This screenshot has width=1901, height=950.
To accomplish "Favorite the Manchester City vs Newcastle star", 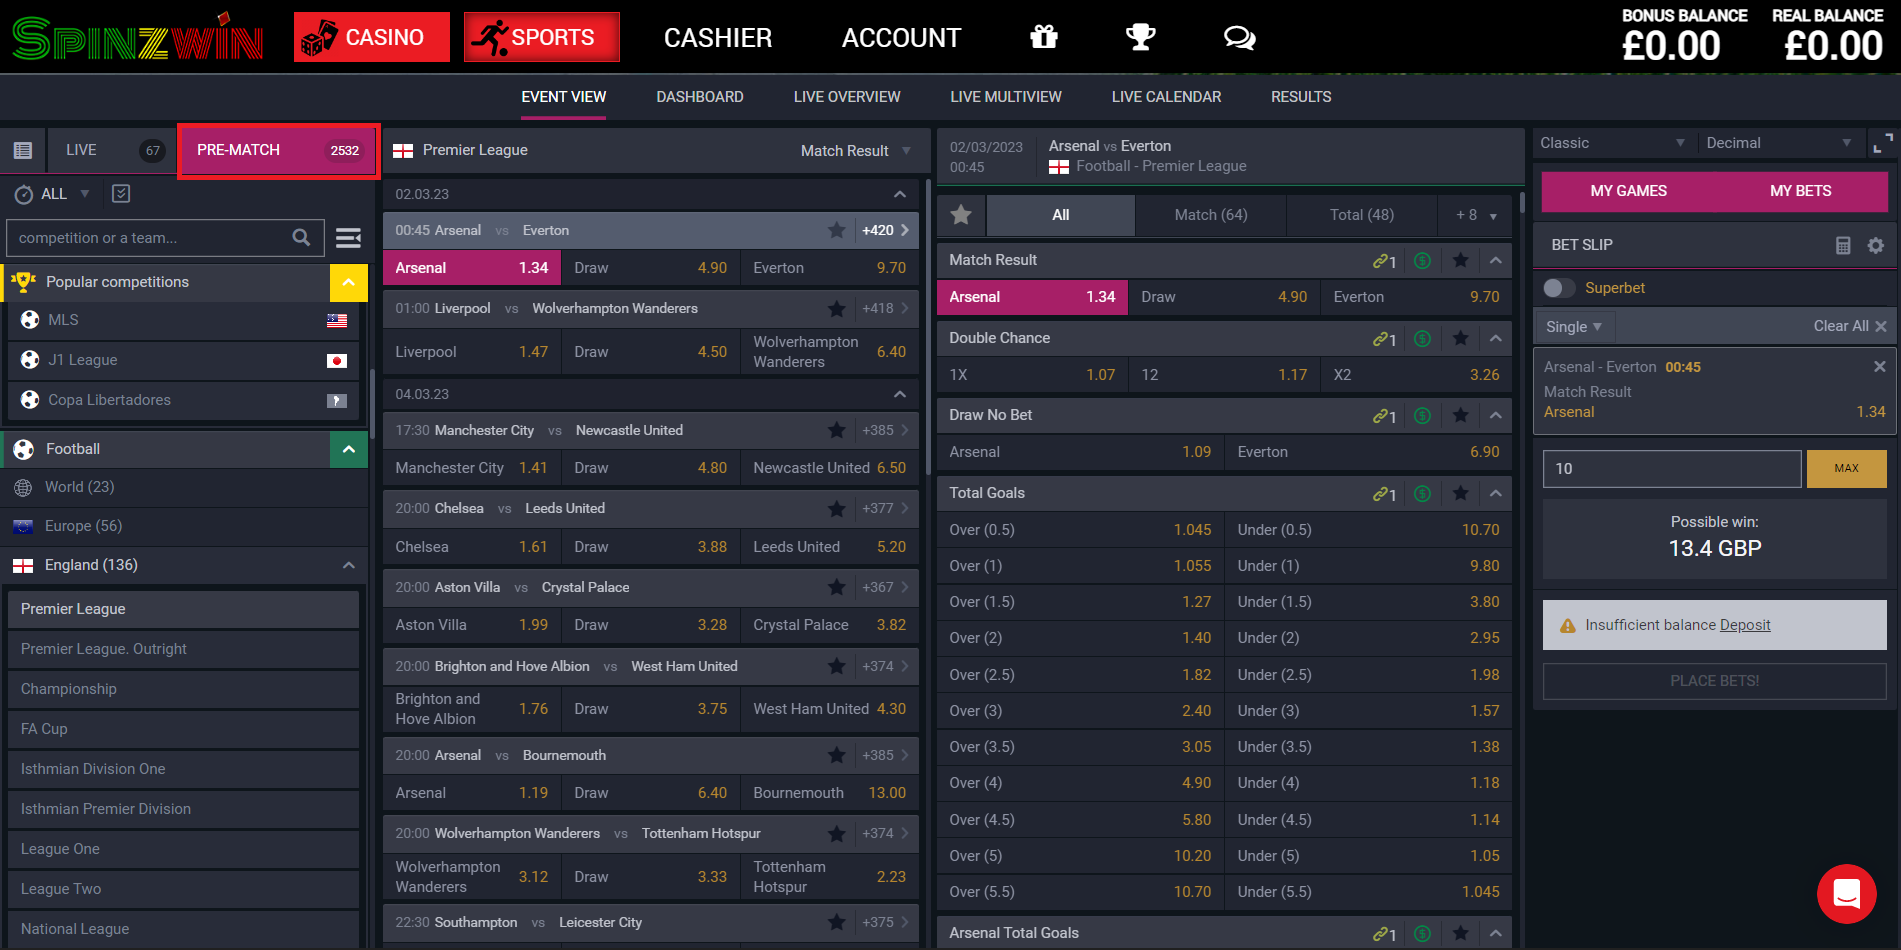I will point(837,430).
